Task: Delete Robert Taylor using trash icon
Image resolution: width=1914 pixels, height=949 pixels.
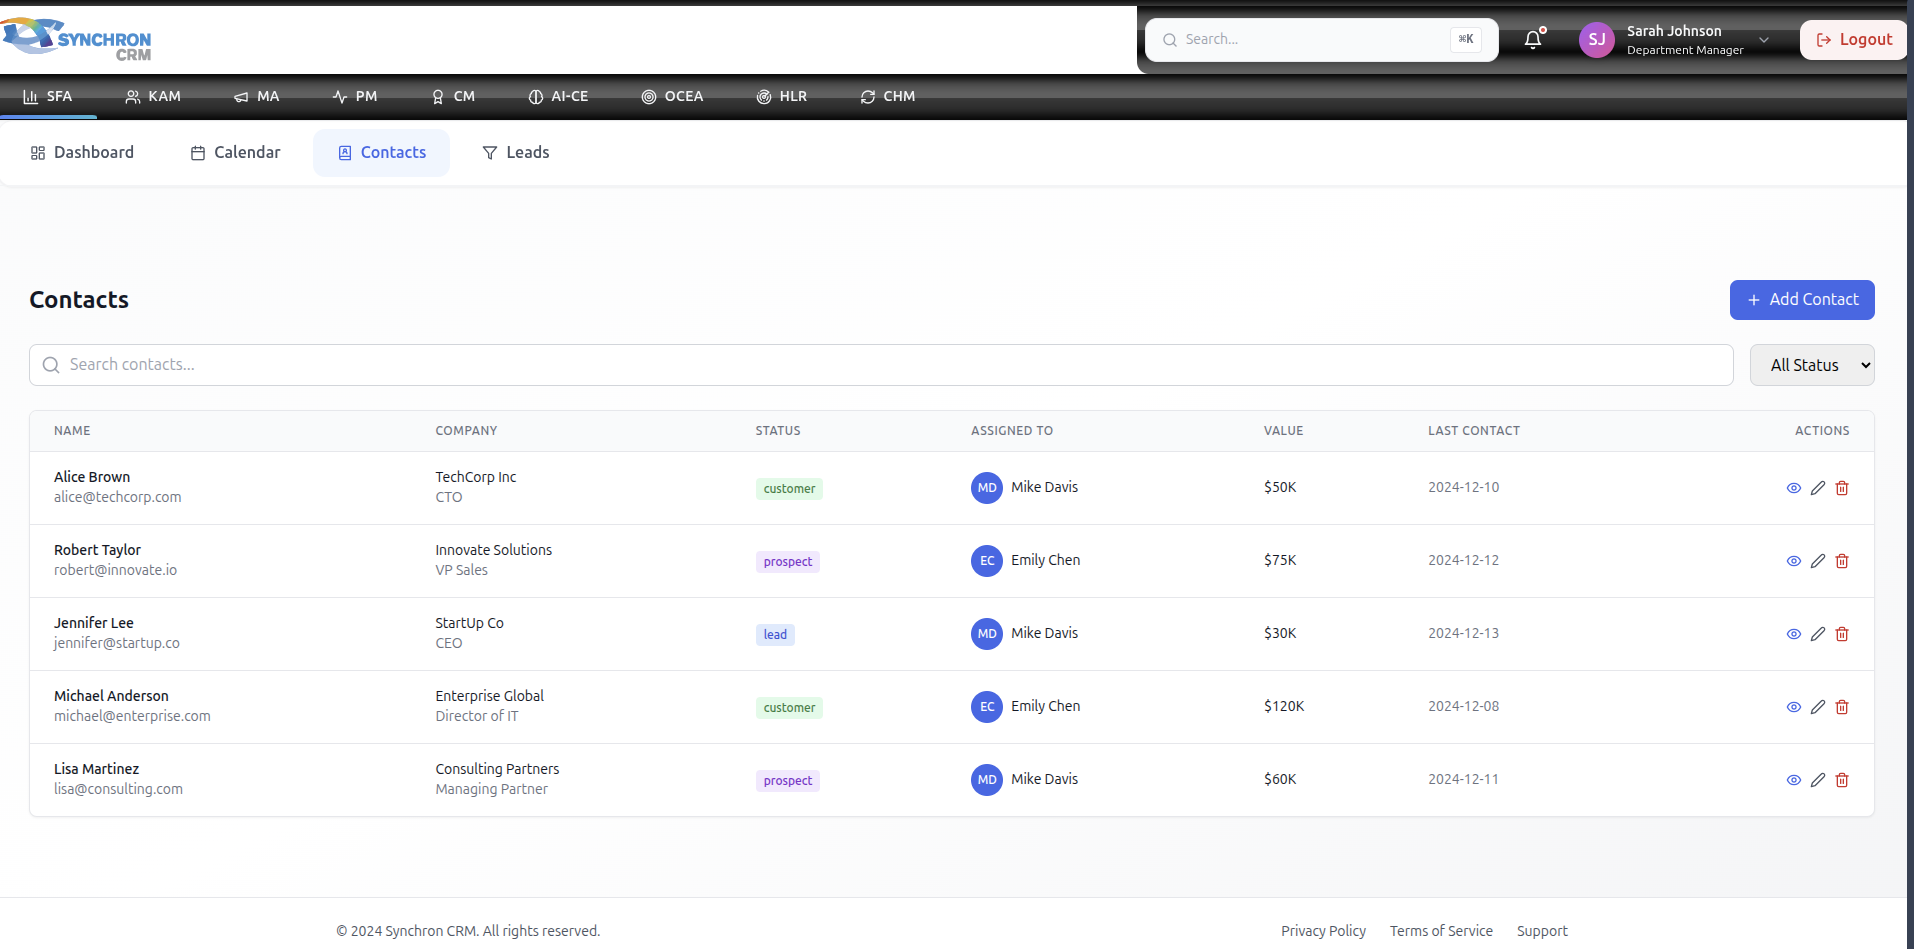Action: coord(1841,561)
